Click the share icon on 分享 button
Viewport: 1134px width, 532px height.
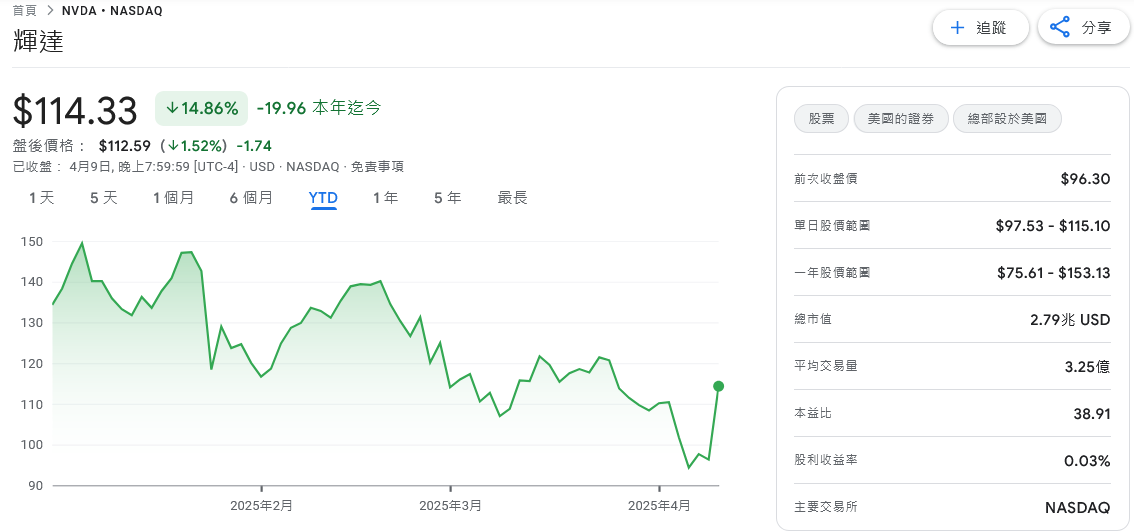point(1060,28)
